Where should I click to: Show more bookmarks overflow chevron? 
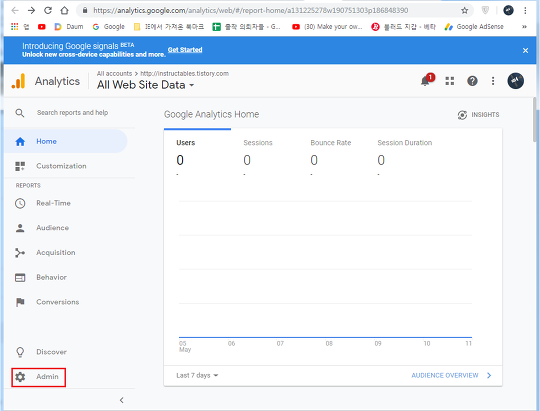tap(524, 27)
